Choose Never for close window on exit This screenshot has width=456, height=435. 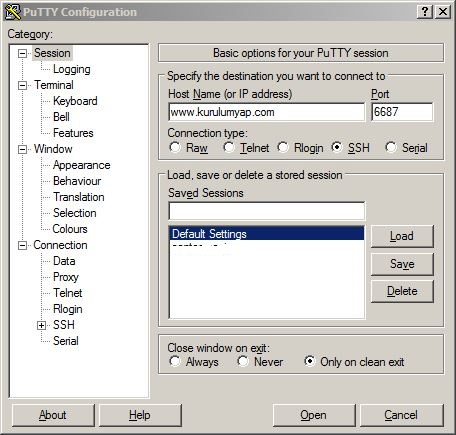pyautogui.click(x=243, y=361)
